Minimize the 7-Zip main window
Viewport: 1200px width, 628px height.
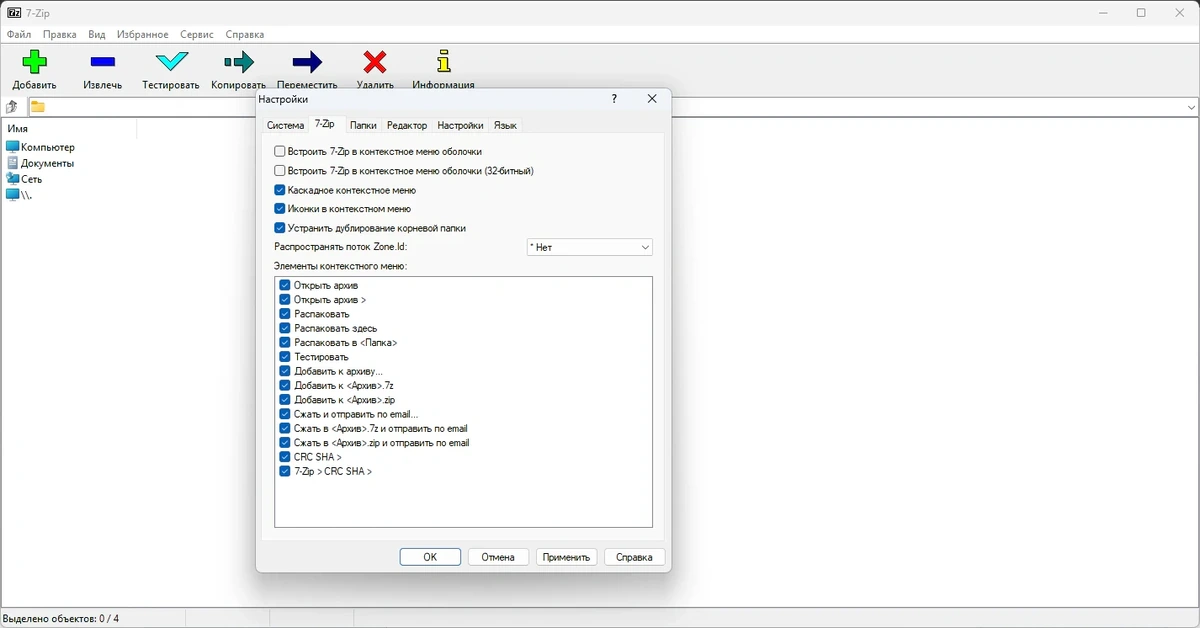click(x=1104, y=13)
